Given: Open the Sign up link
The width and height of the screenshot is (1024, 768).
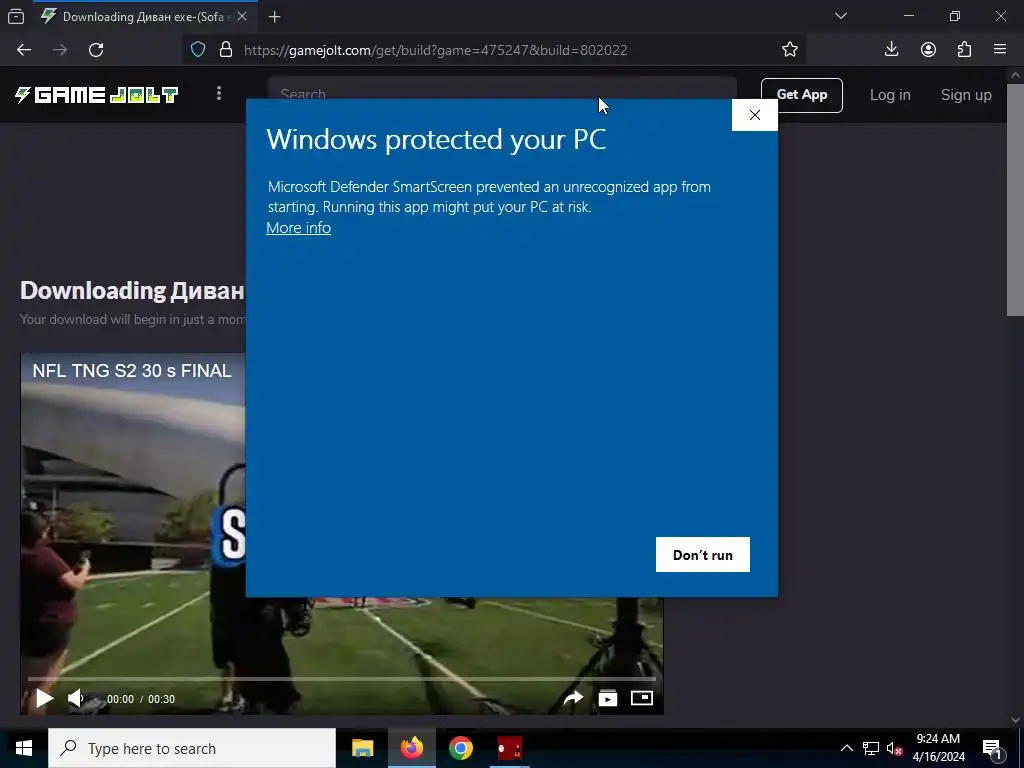Looking at the screenshot, I should 966,95.
